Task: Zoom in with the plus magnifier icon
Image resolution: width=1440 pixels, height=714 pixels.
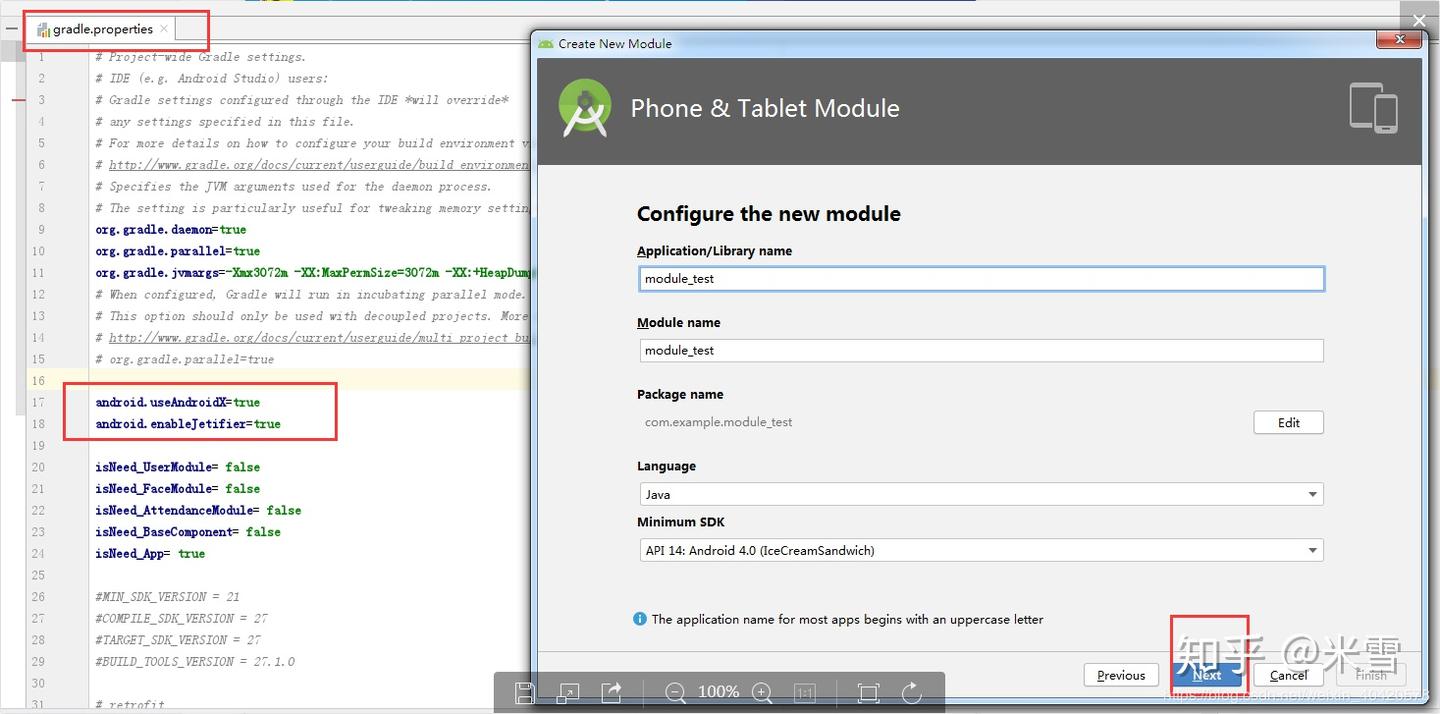Action: [x=762, y=692]
